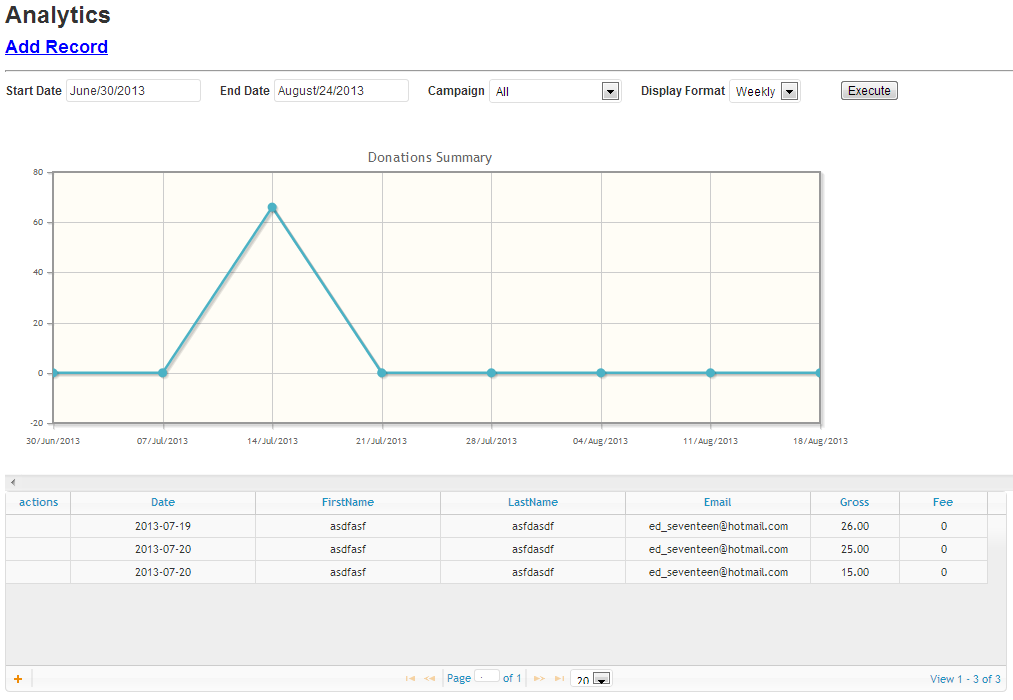
Task: Open the Campaign dropdown
Action: (555, 91)
